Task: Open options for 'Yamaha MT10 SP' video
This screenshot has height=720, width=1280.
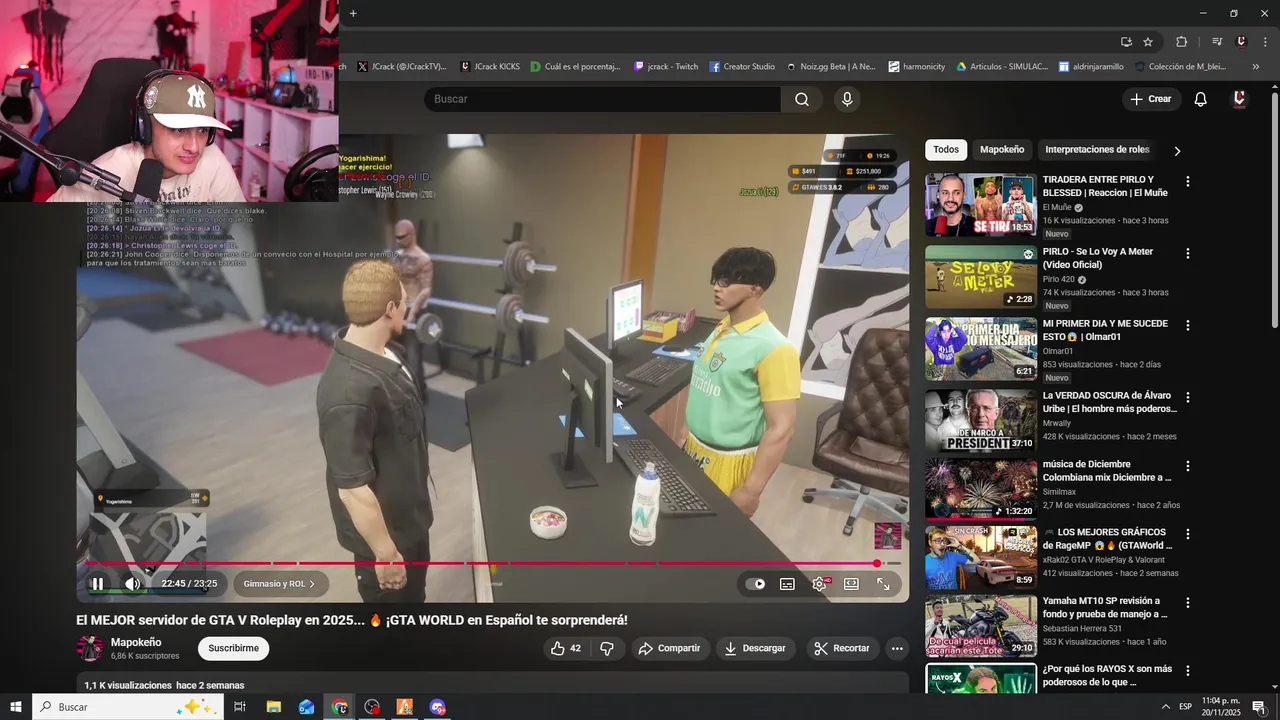Action: pos(1188,603)
